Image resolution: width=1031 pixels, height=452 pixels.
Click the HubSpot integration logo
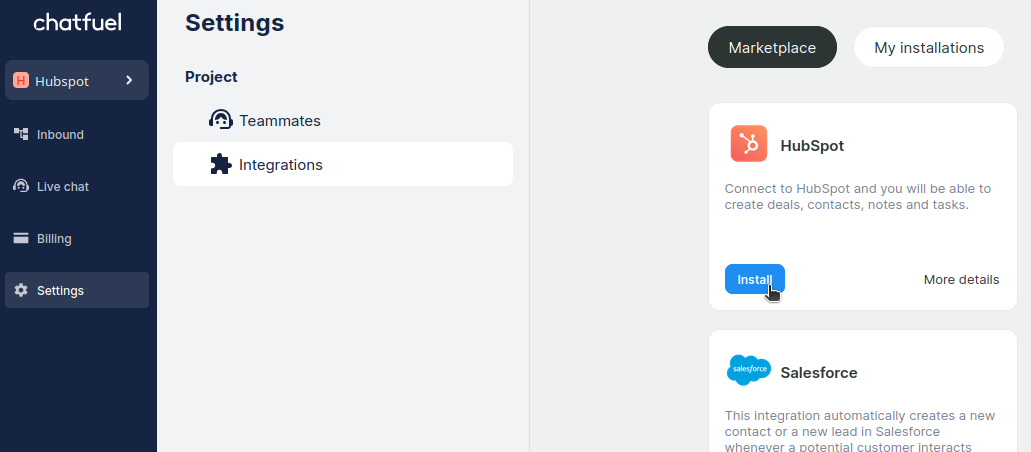(x=748, y=144)
